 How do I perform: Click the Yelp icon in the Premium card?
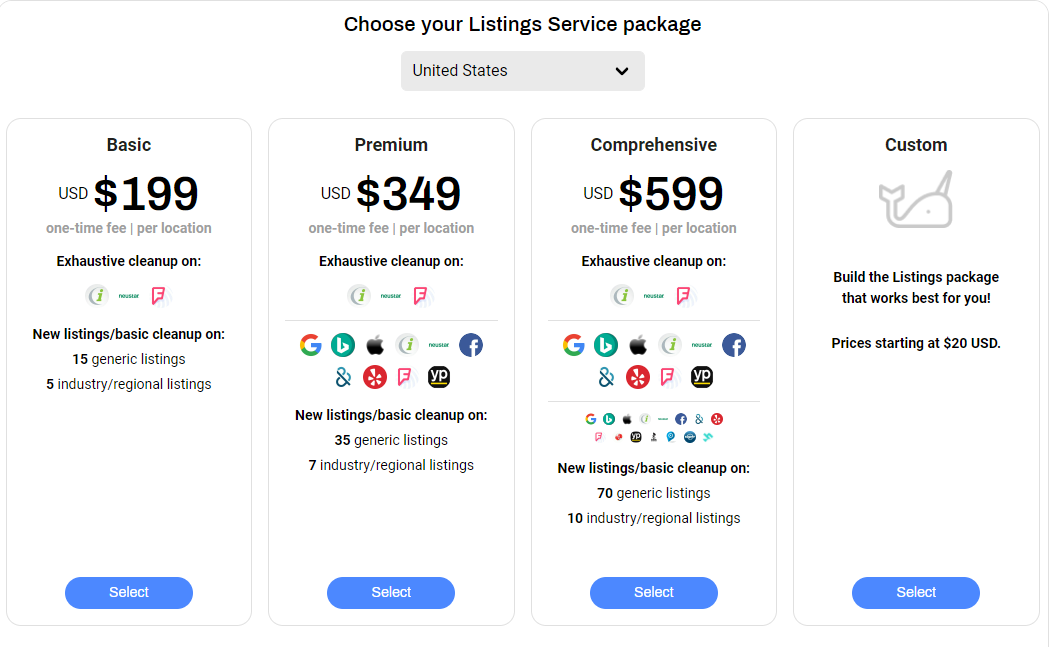click(374, 377)
